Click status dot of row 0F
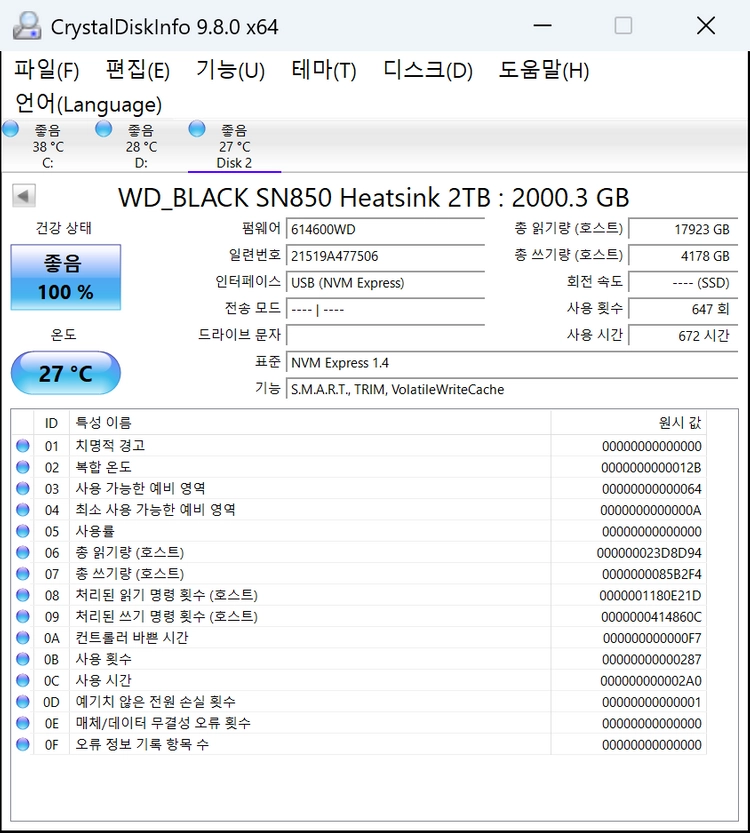The image size is (750, 833). click(x=23, y=744)
